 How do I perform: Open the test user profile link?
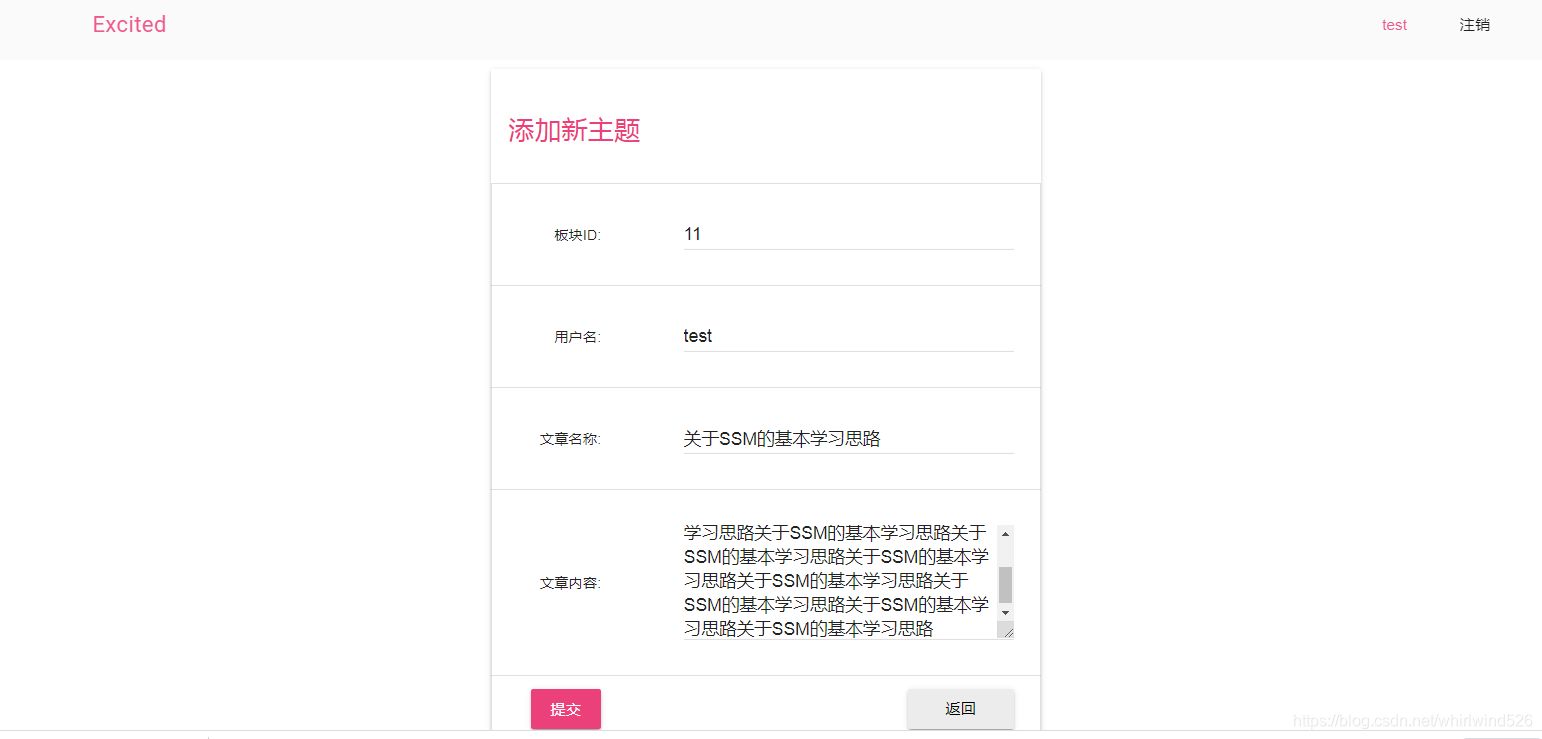pyautogui.click(x=1394, y=25)
